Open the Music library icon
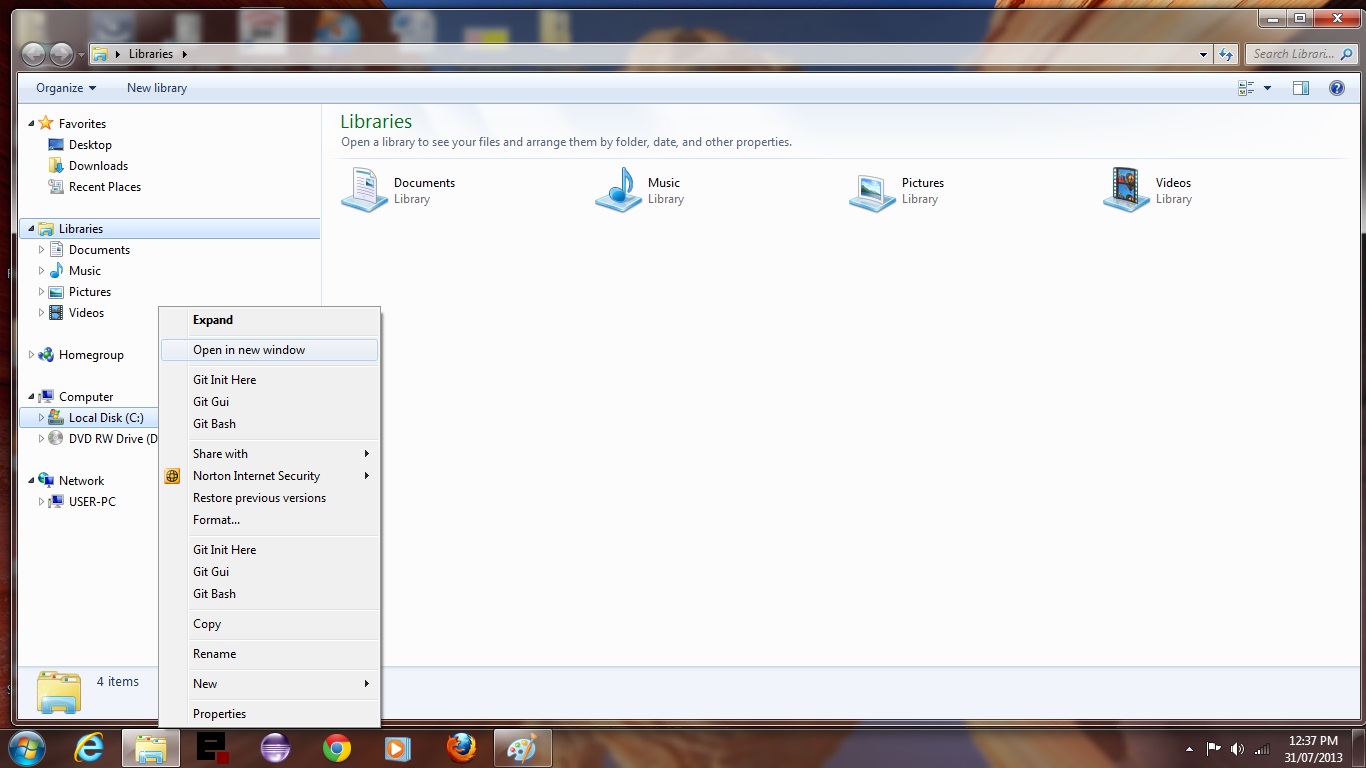1366x768 pixels. (618, 189)
